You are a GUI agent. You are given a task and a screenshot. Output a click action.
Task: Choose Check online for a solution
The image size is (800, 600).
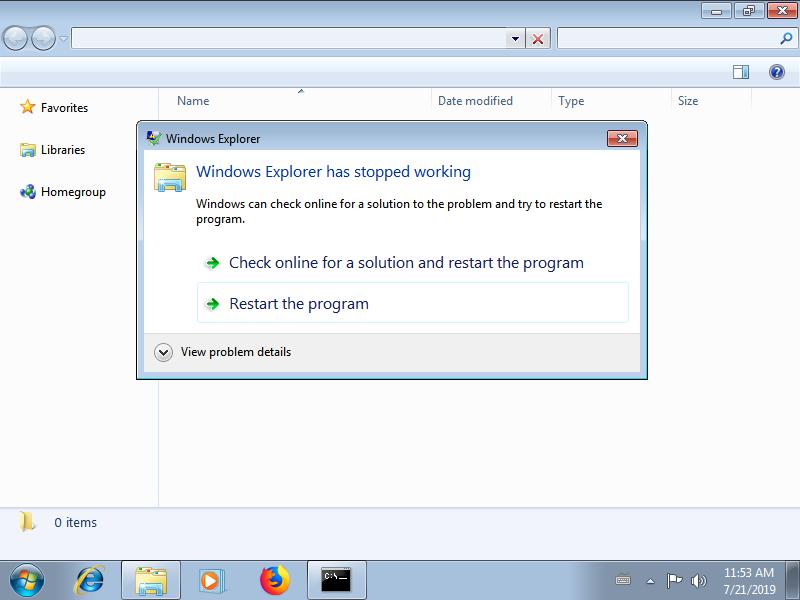413,263
